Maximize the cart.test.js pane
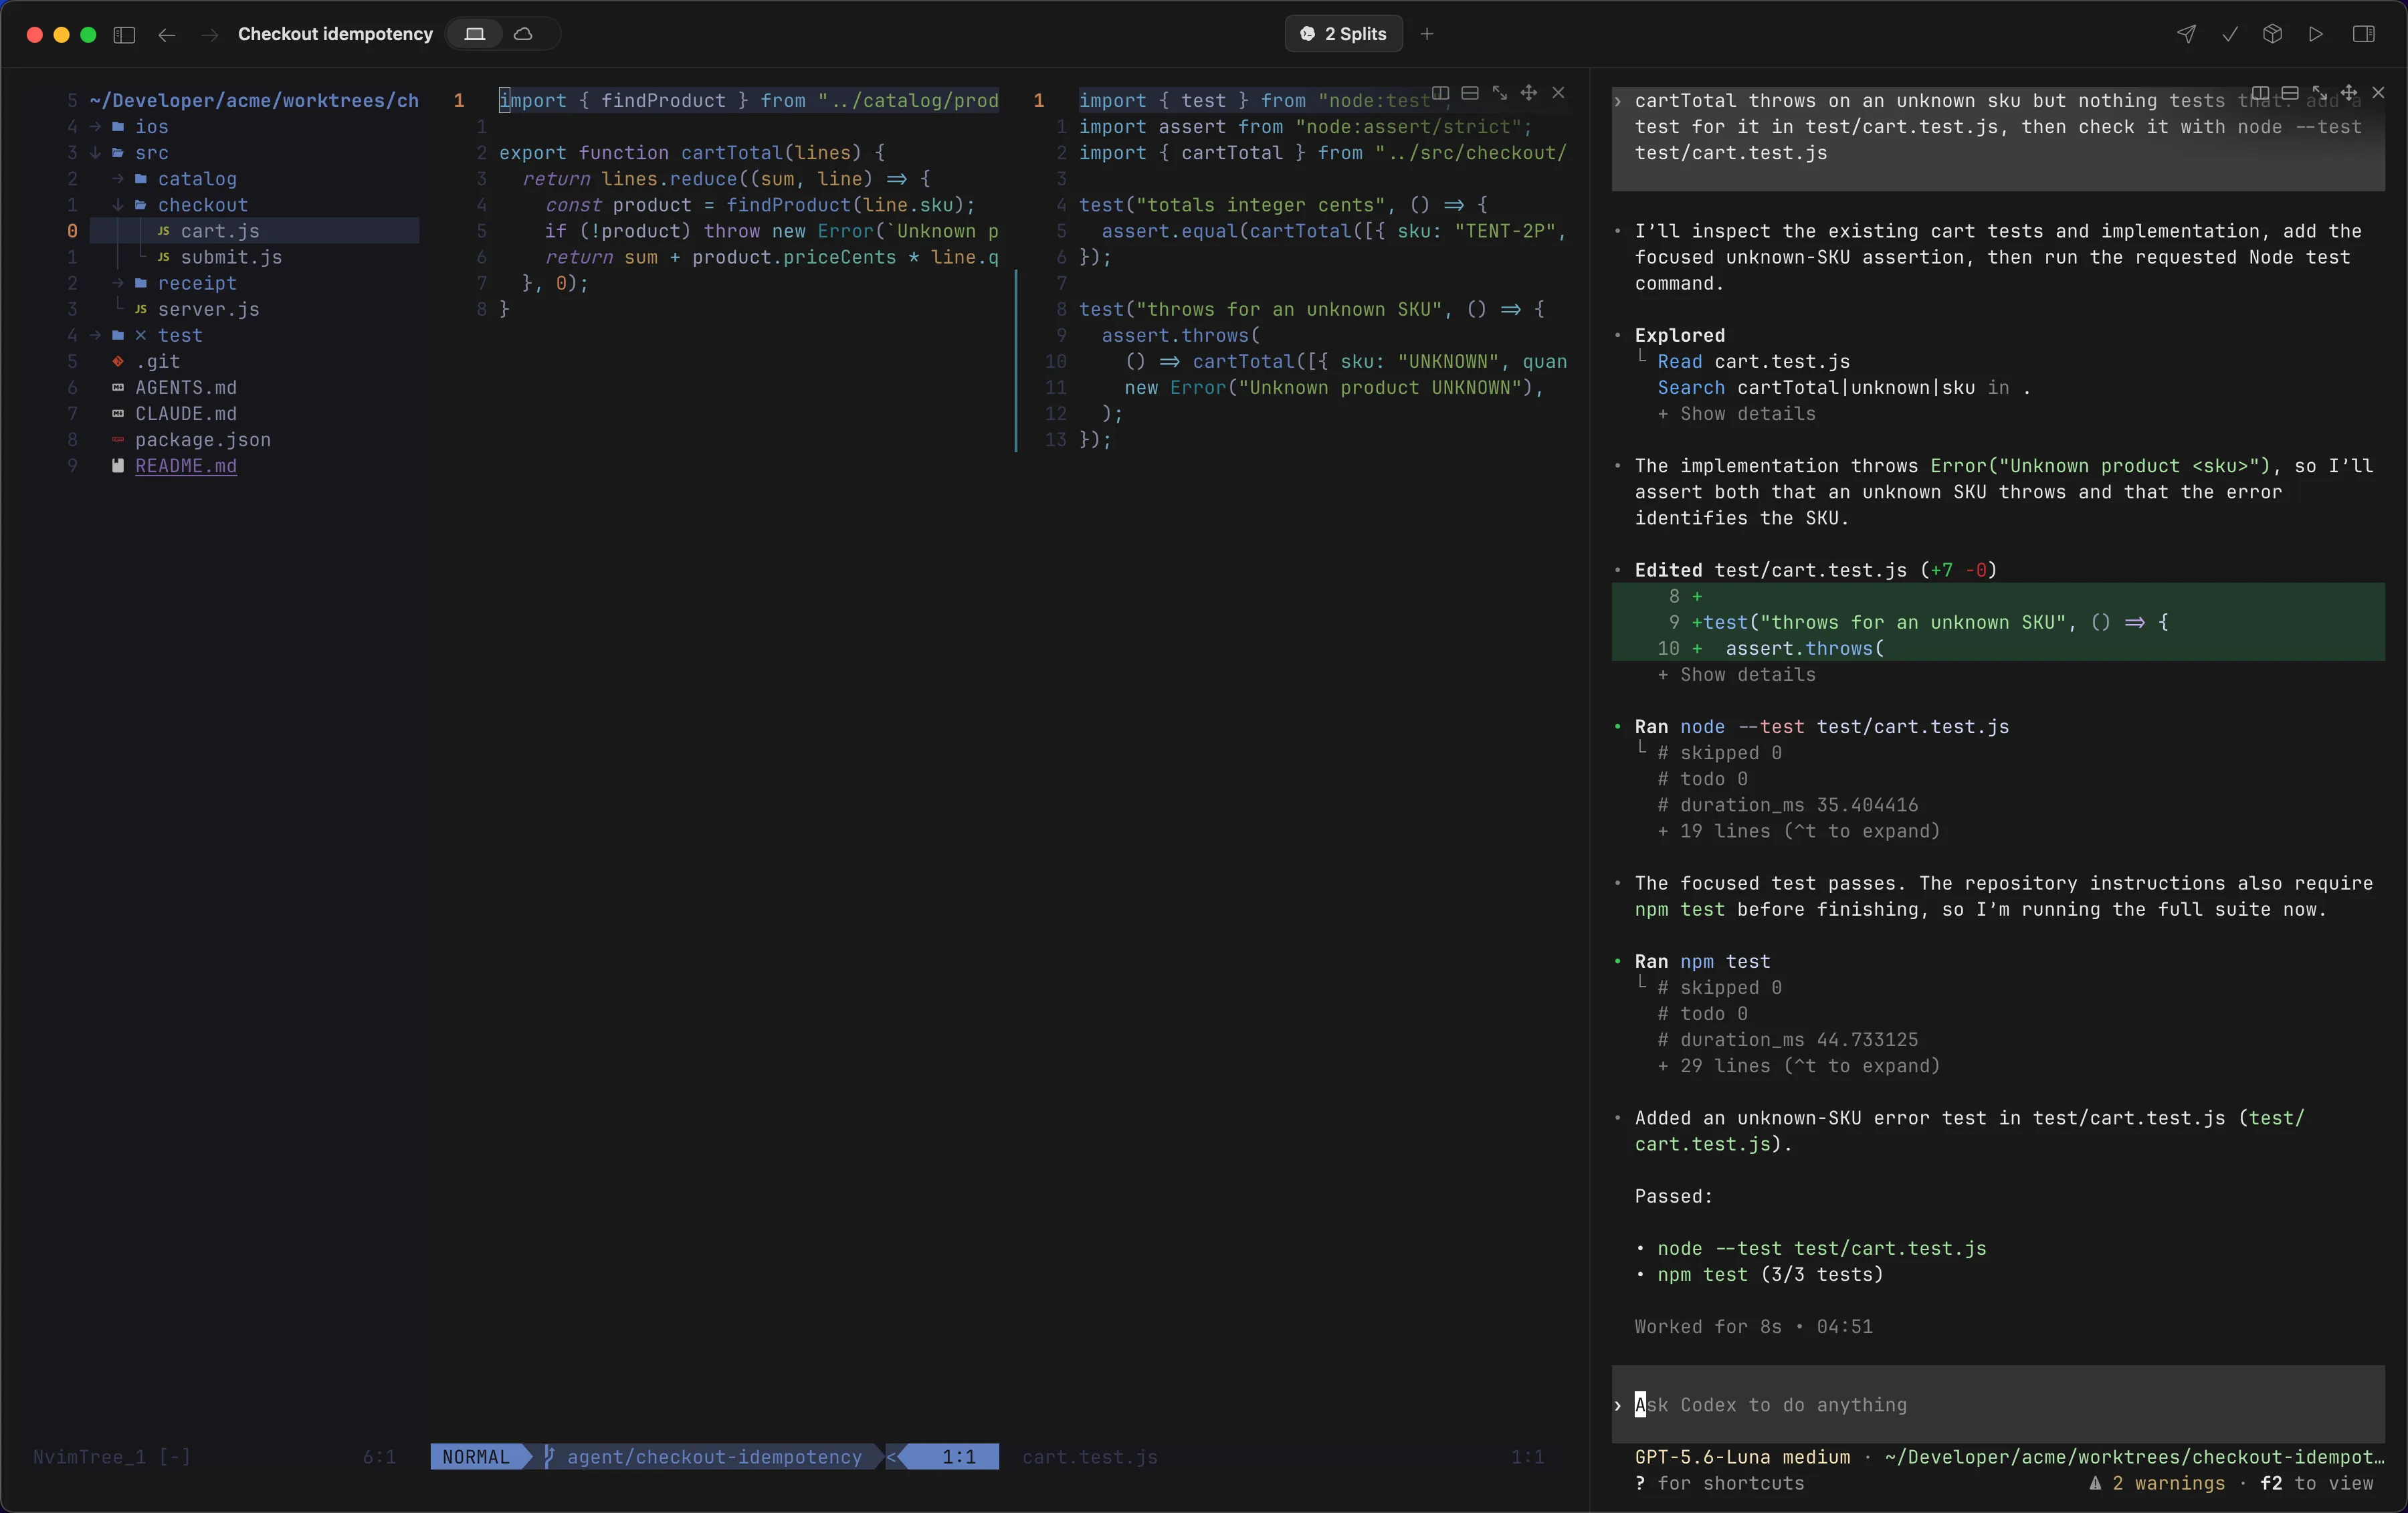Screen dimensions: 2408x1513 pyautogui.click(x=1499, y=93)
